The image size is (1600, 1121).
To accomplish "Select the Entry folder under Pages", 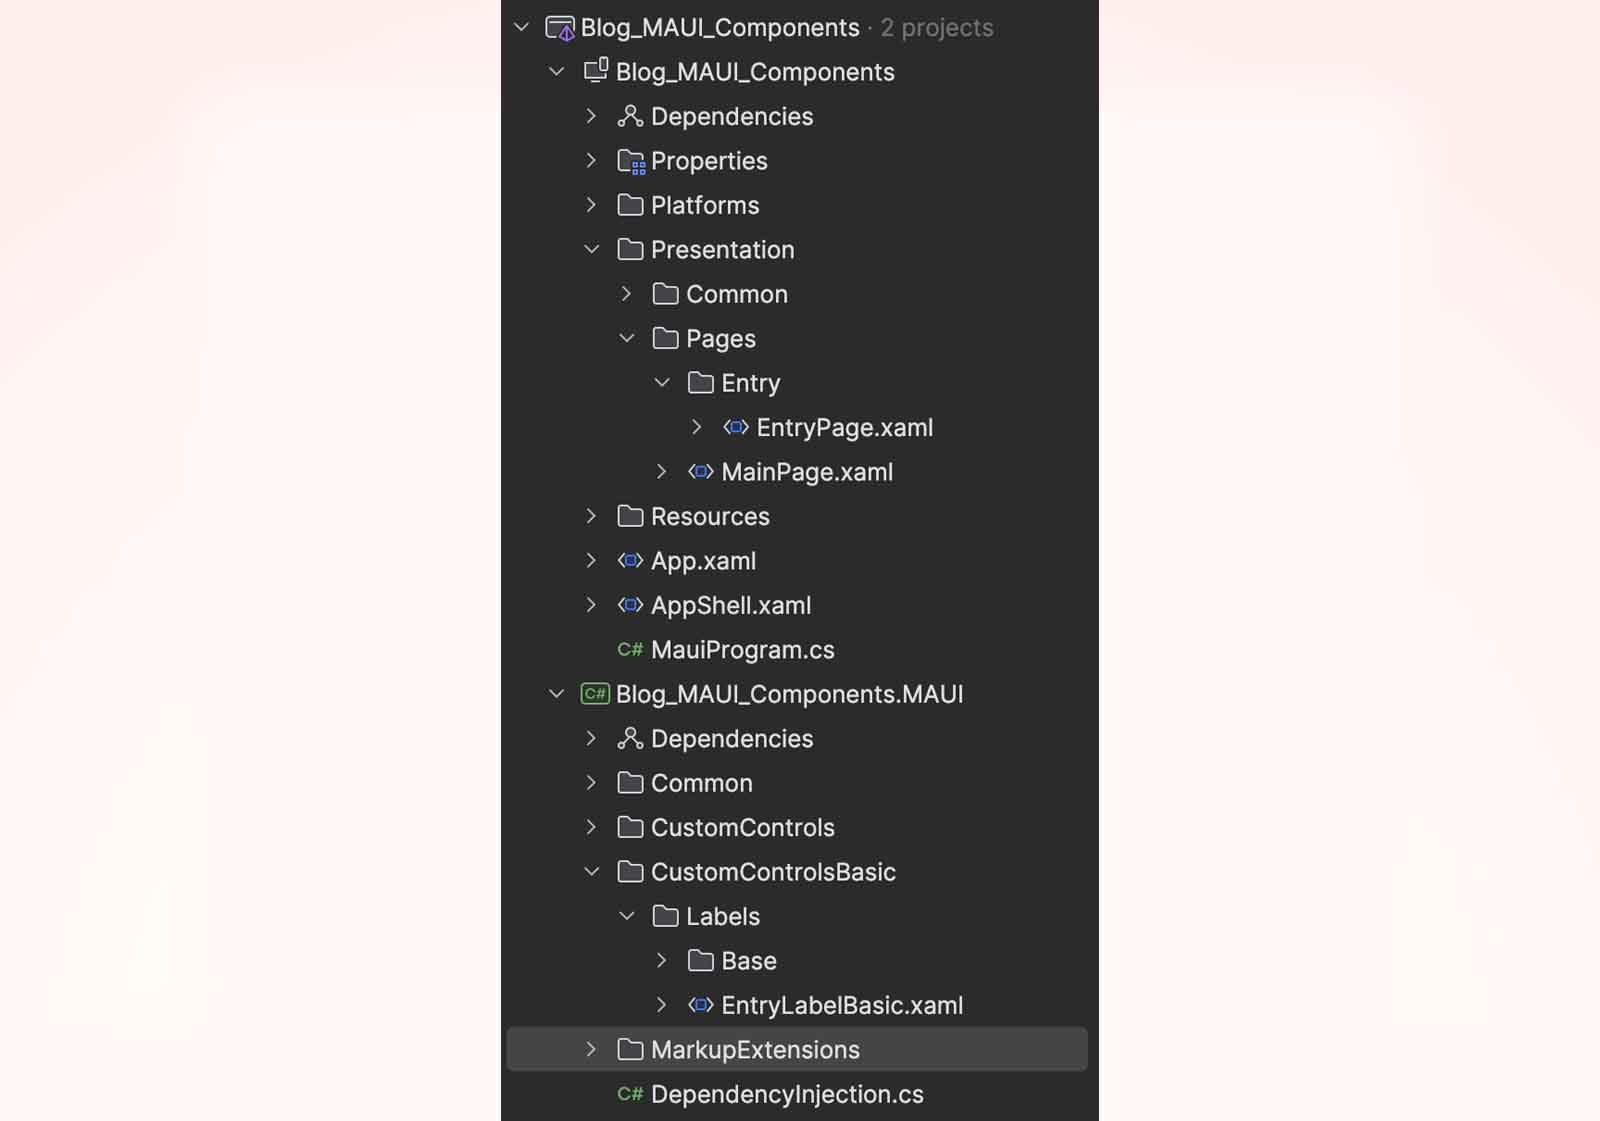I will tap(750, 384).
